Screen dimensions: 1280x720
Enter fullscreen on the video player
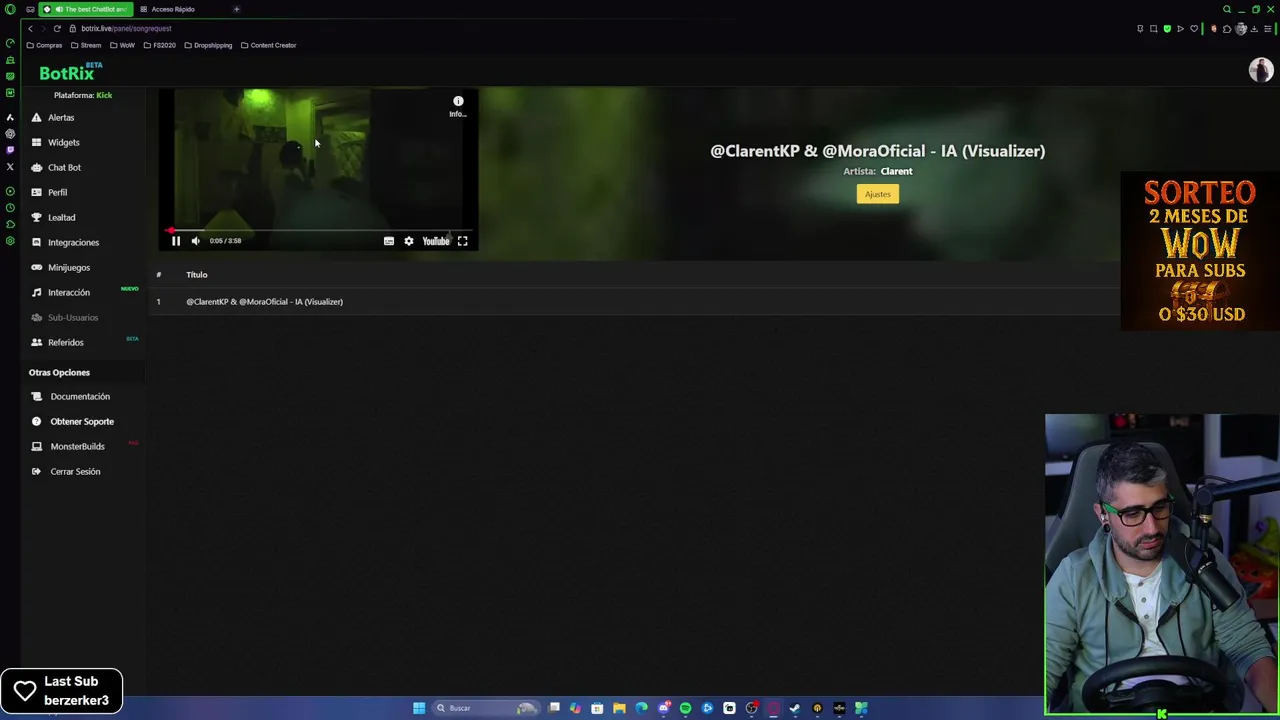(x=463, y=241)
